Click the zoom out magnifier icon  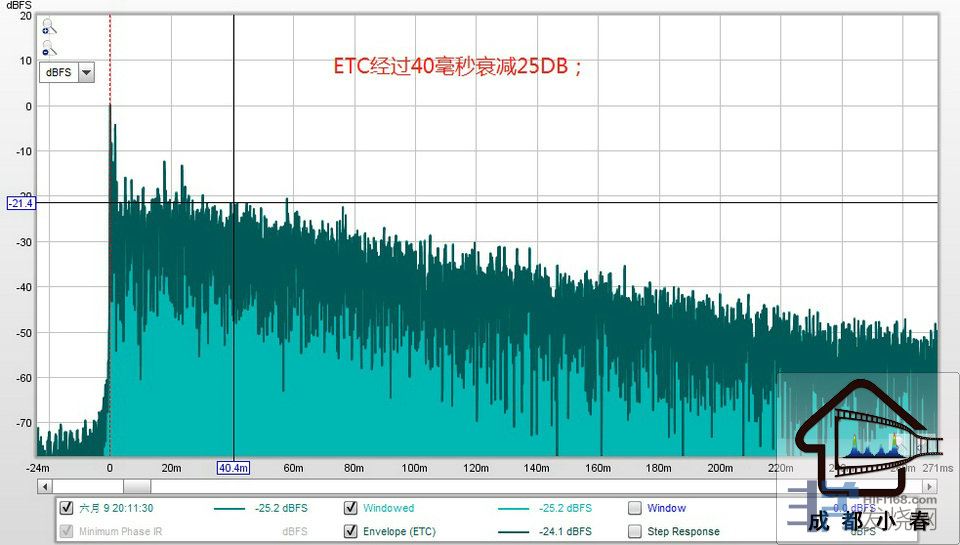pyautogui.click(x=48, y=49)
